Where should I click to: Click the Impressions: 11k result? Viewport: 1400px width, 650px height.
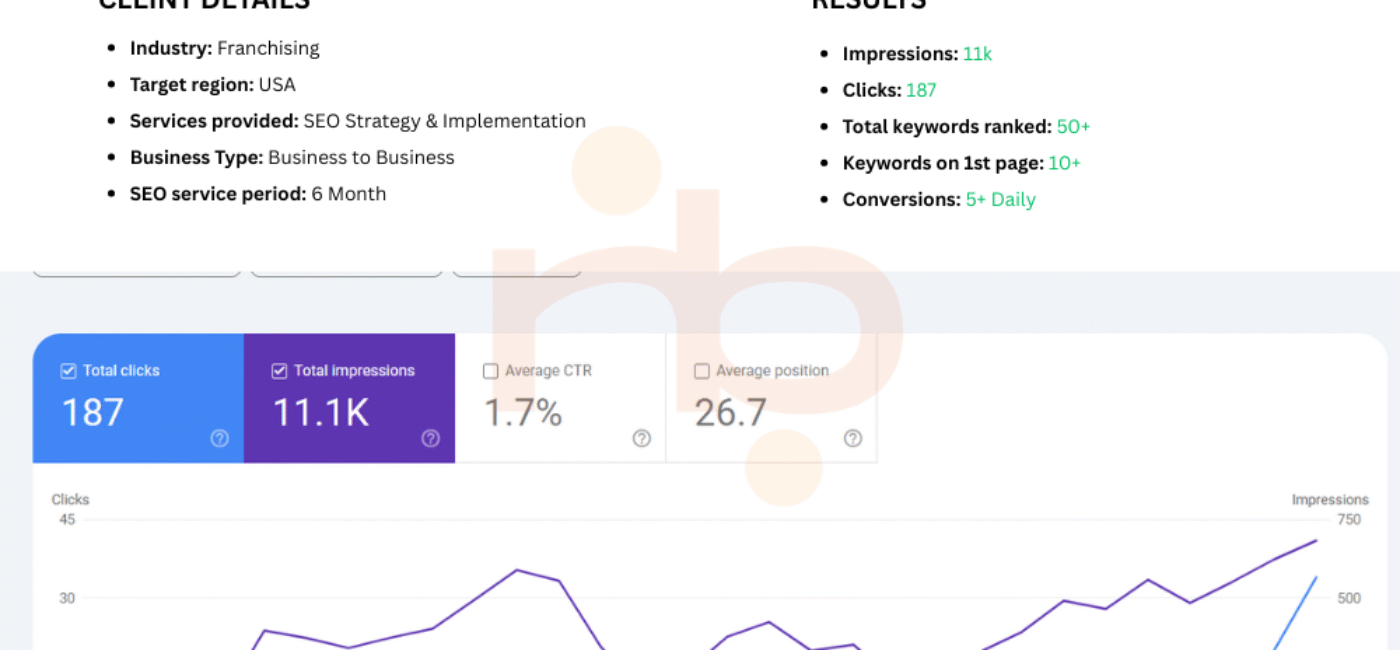click(917, 54)
